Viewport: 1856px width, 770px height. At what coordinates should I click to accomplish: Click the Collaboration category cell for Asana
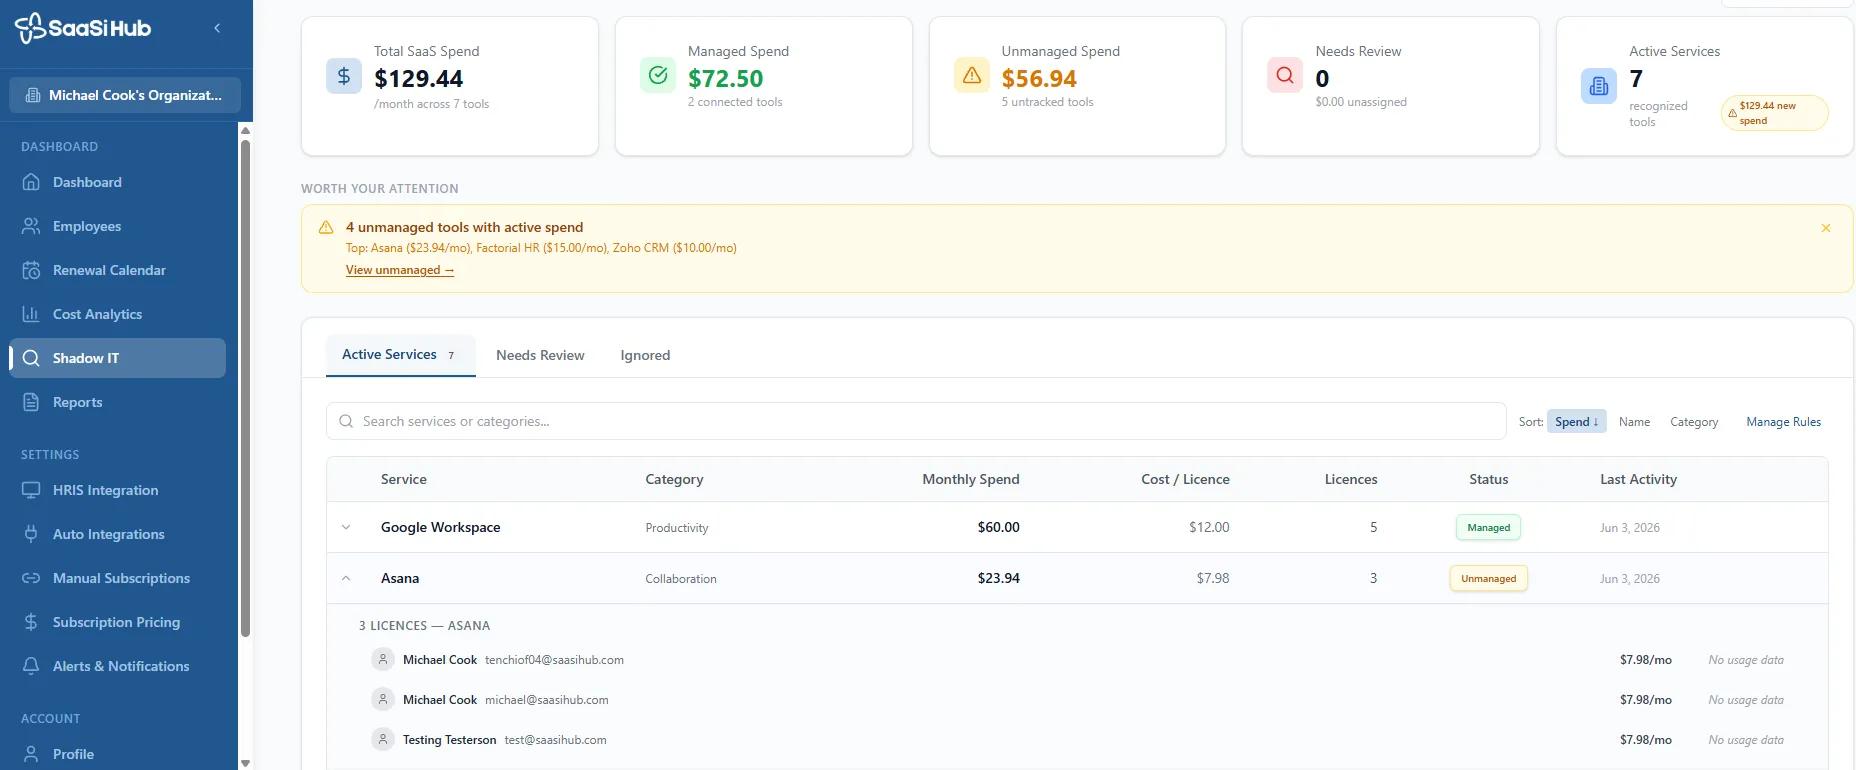click(681, 579)
